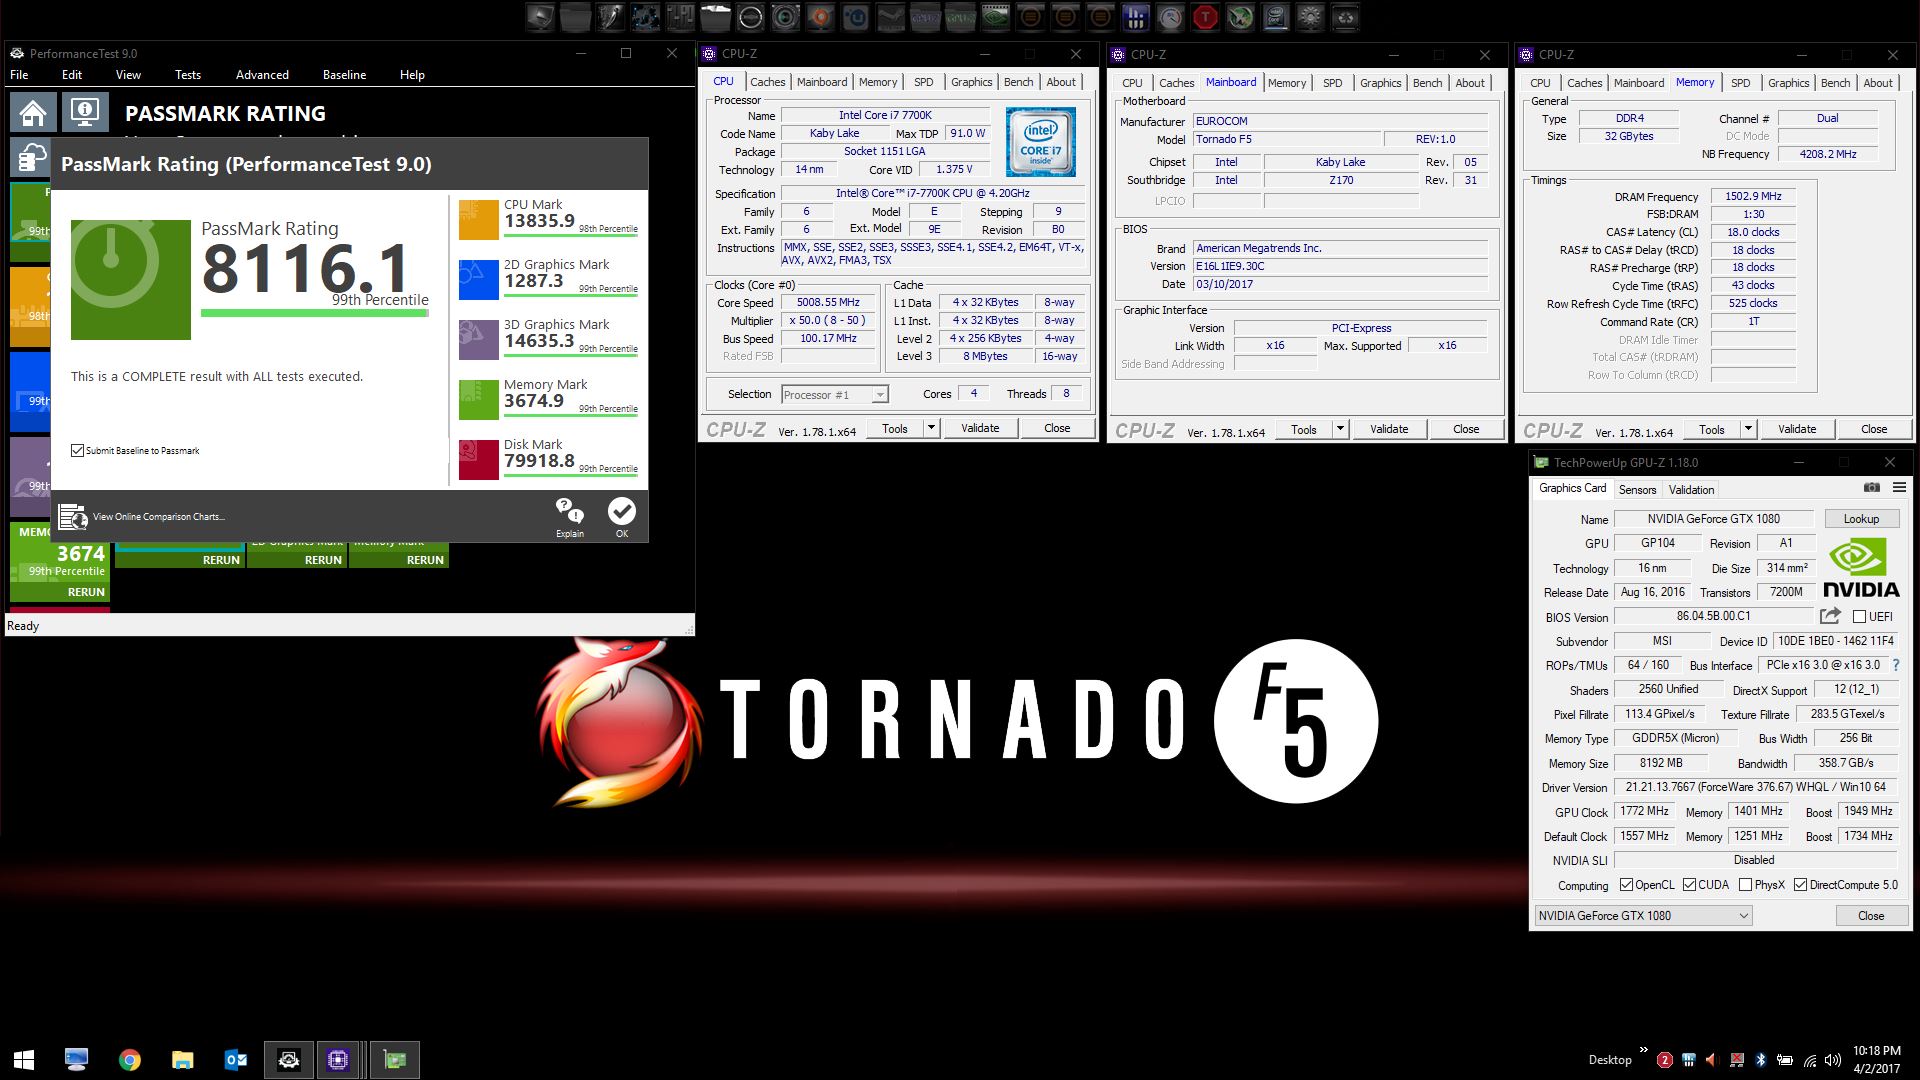Open the NVIDIA GeForce GTX 1080 GPU selector dropdown

tap(1643, 915)
